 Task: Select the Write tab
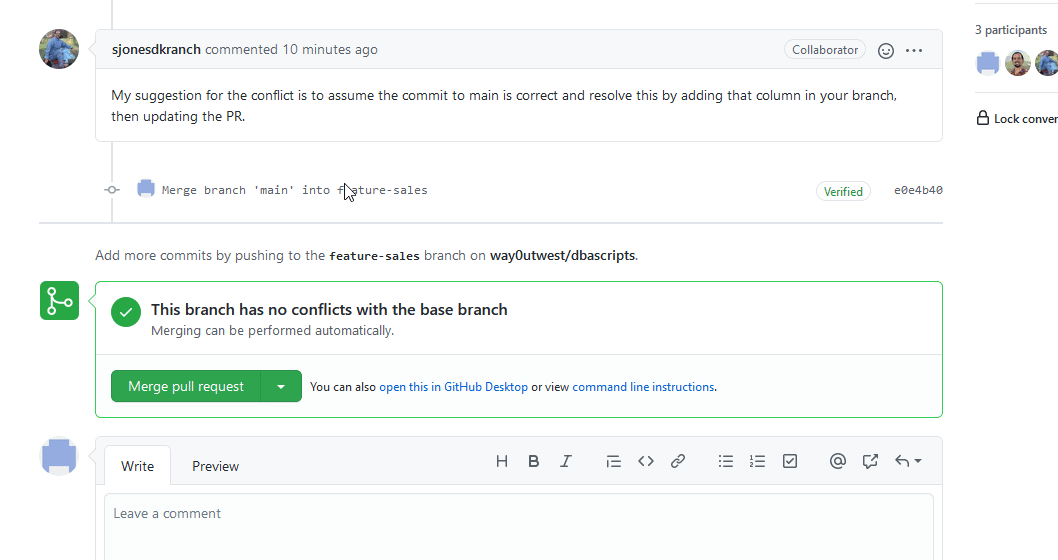tap(137, 466)
